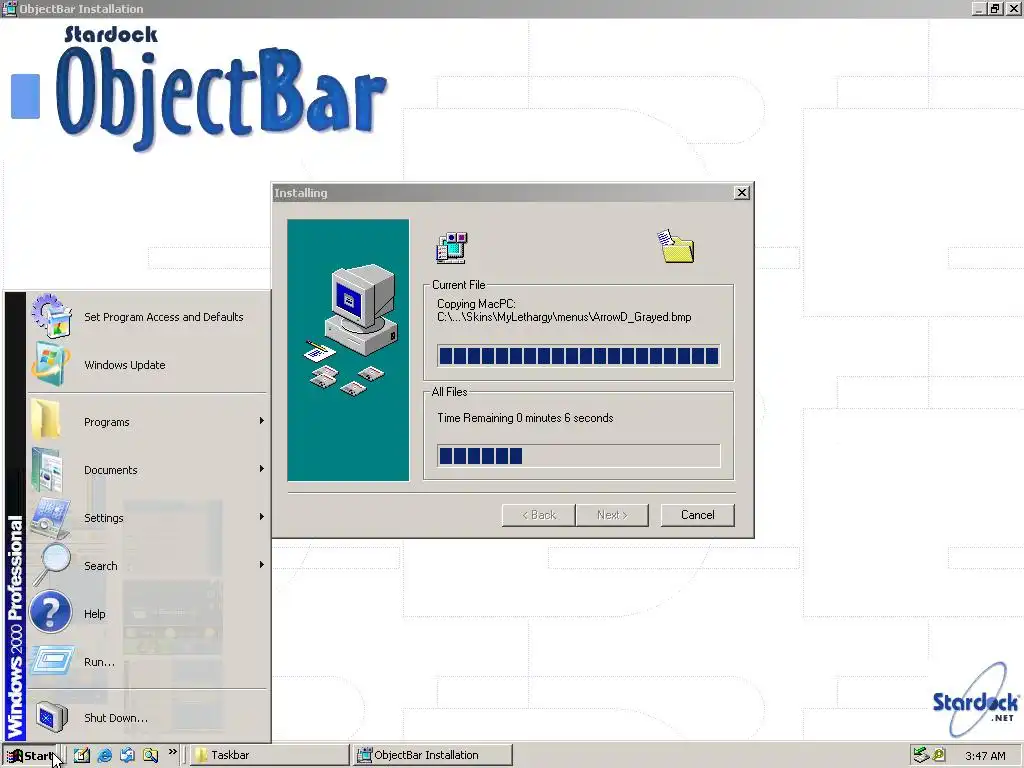Expand the Search submenu arrow
Image resolution: width=1024 pixels, height=768 pixels.
(261, 564)
